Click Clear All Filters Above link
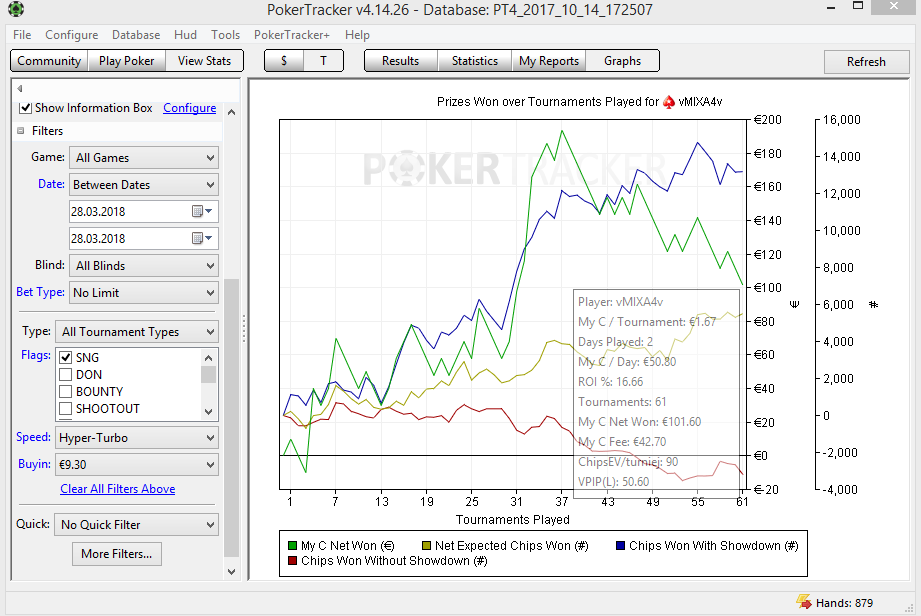This screenshot has width=921, height=616. pos(117,489)
